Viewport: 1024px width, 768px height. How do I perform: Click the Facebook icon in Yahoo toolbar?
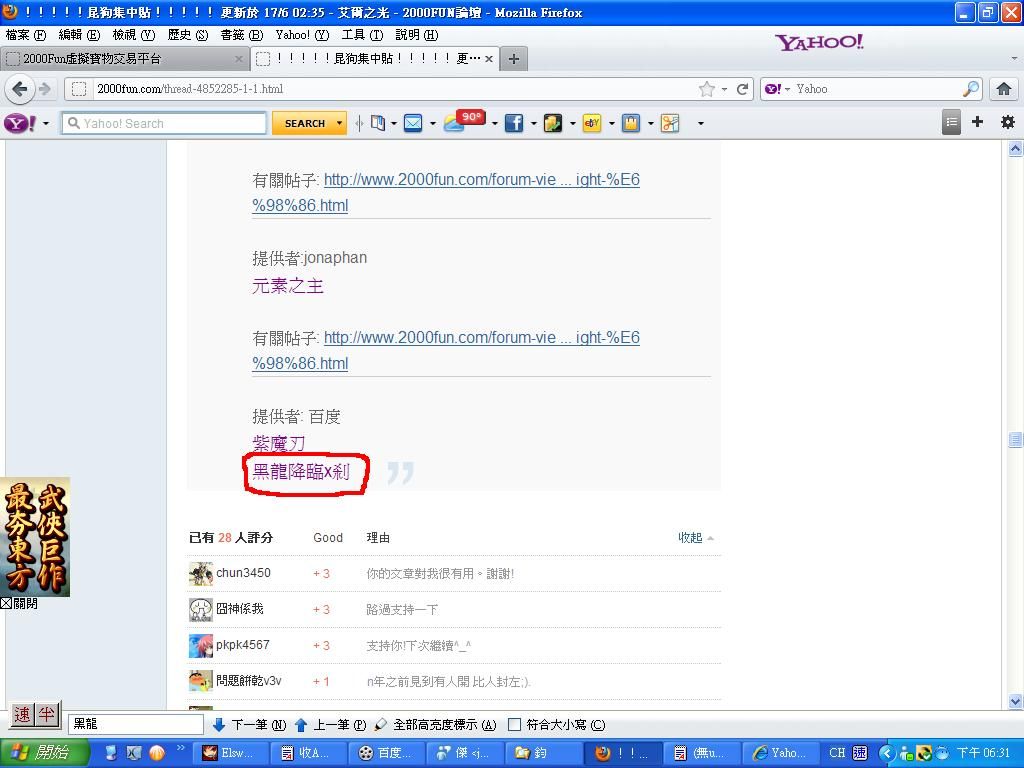pos(513,123)
